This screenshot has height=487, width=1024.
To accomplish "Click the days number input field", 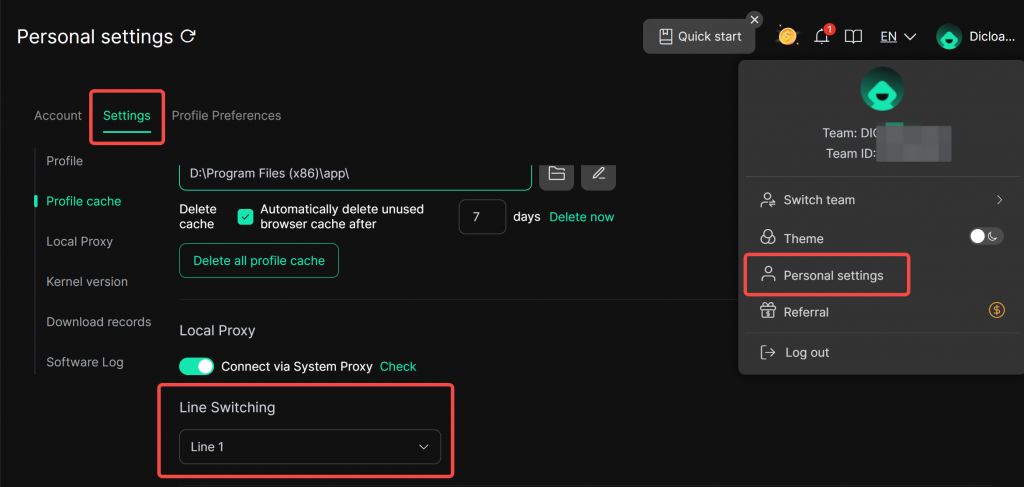I will [x=482, y=217].
